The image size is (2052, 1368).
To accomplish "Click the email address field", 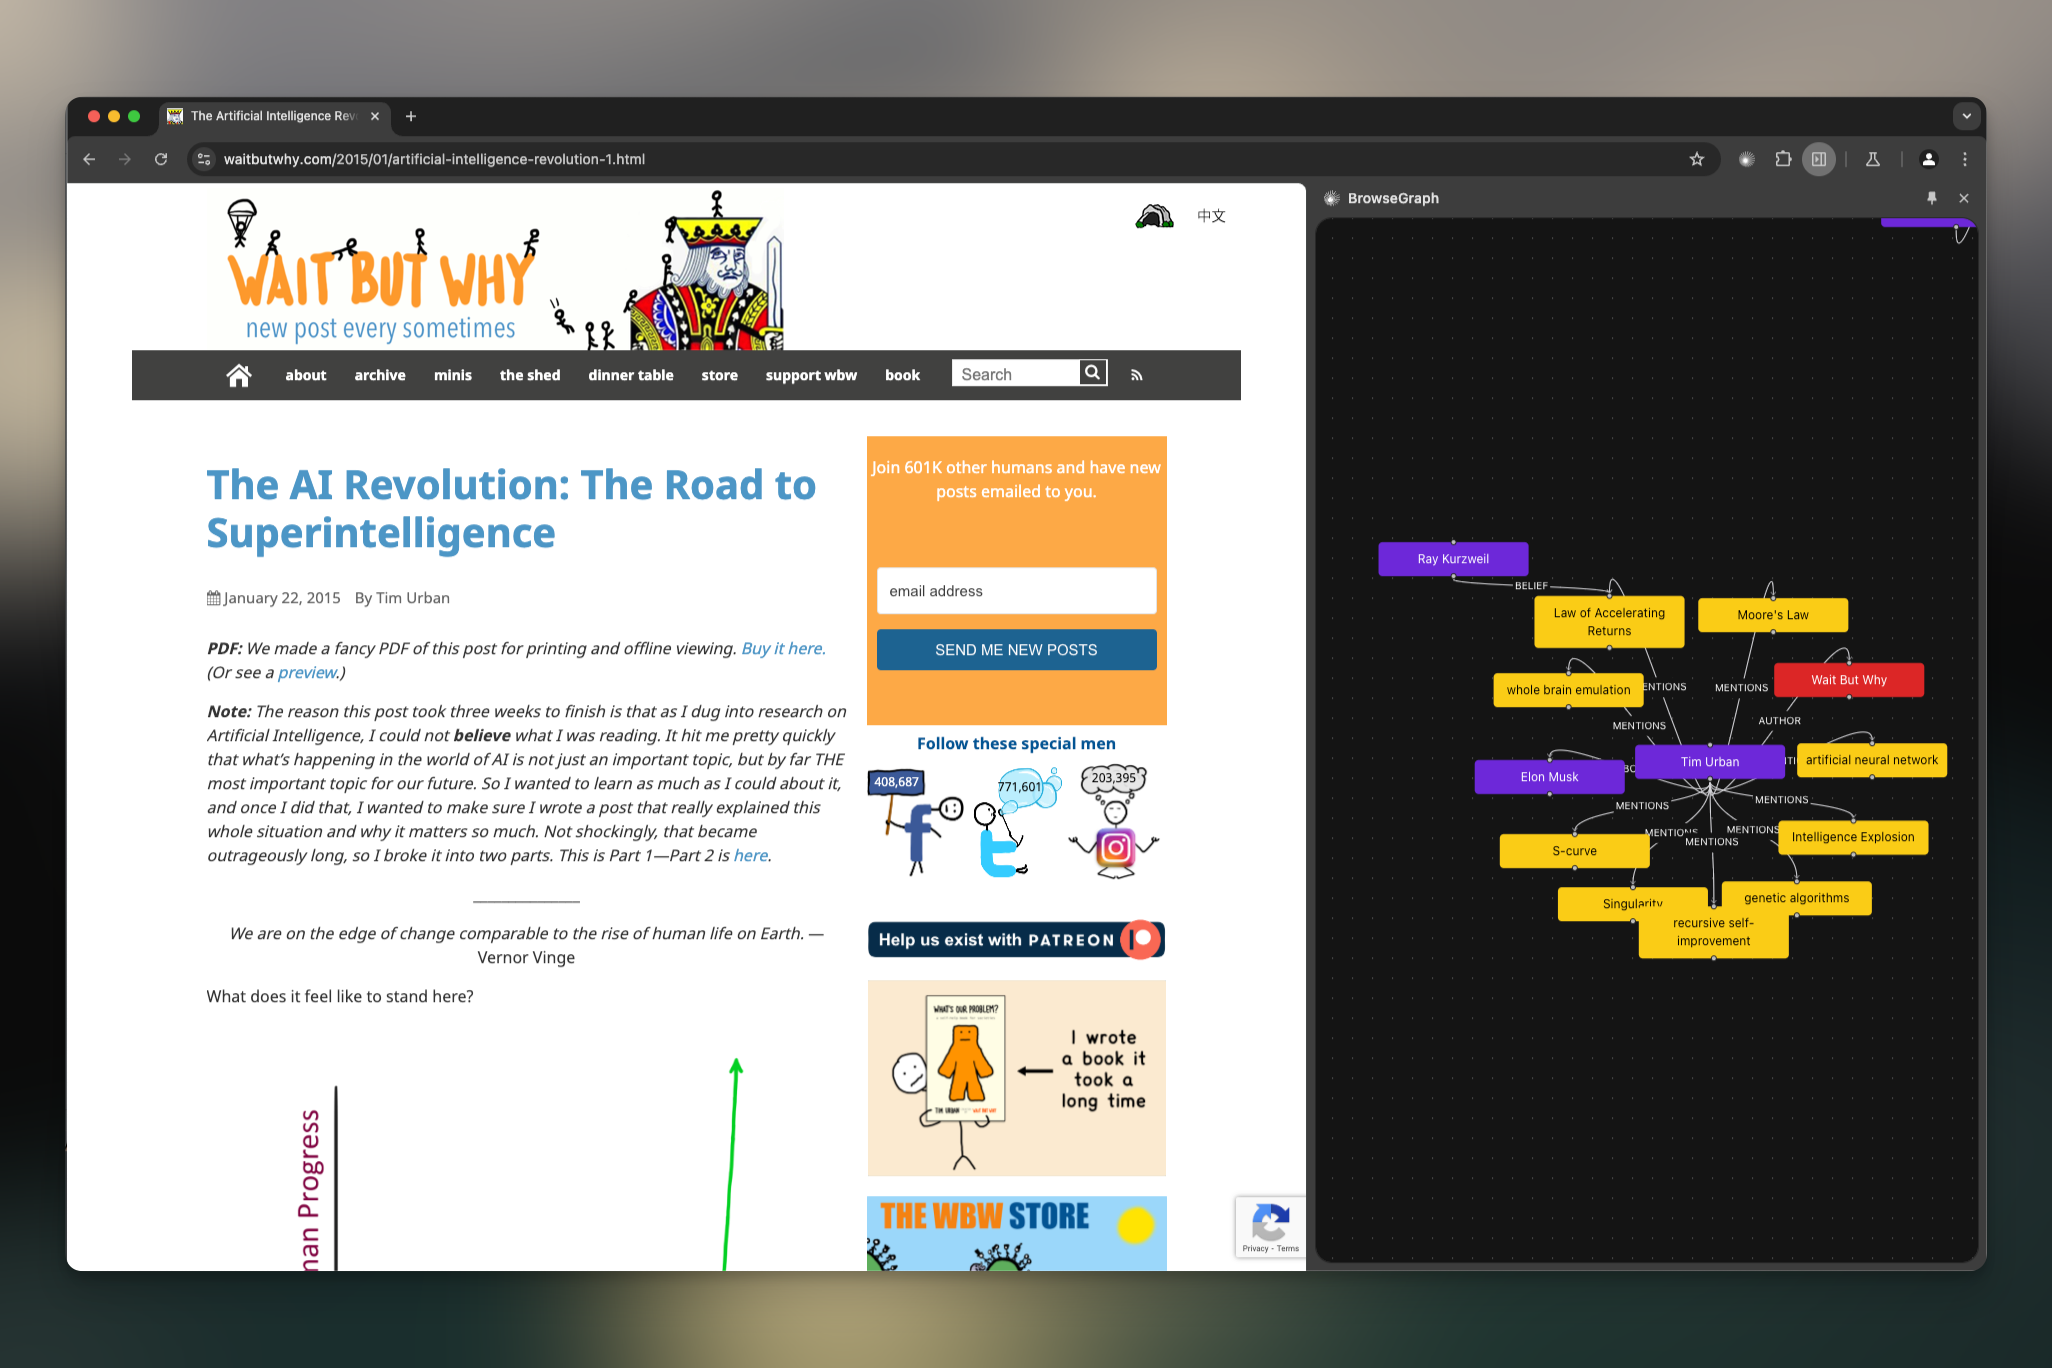I will point(1016,591).
